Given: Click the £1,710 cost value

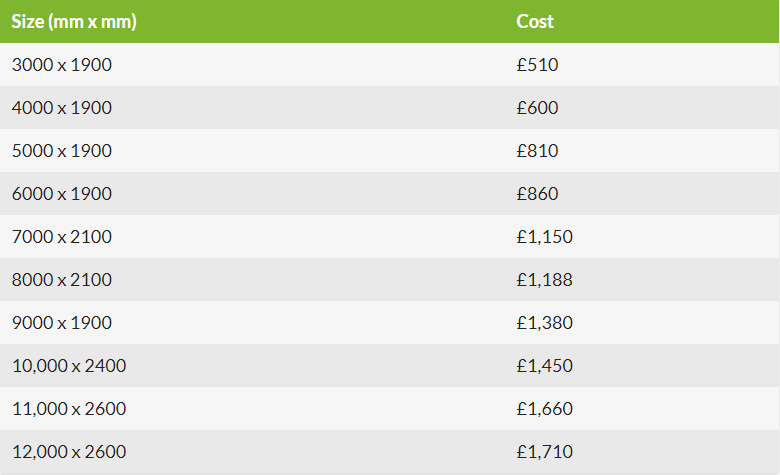Looking at the screenshot, I should tap(545, 452).
